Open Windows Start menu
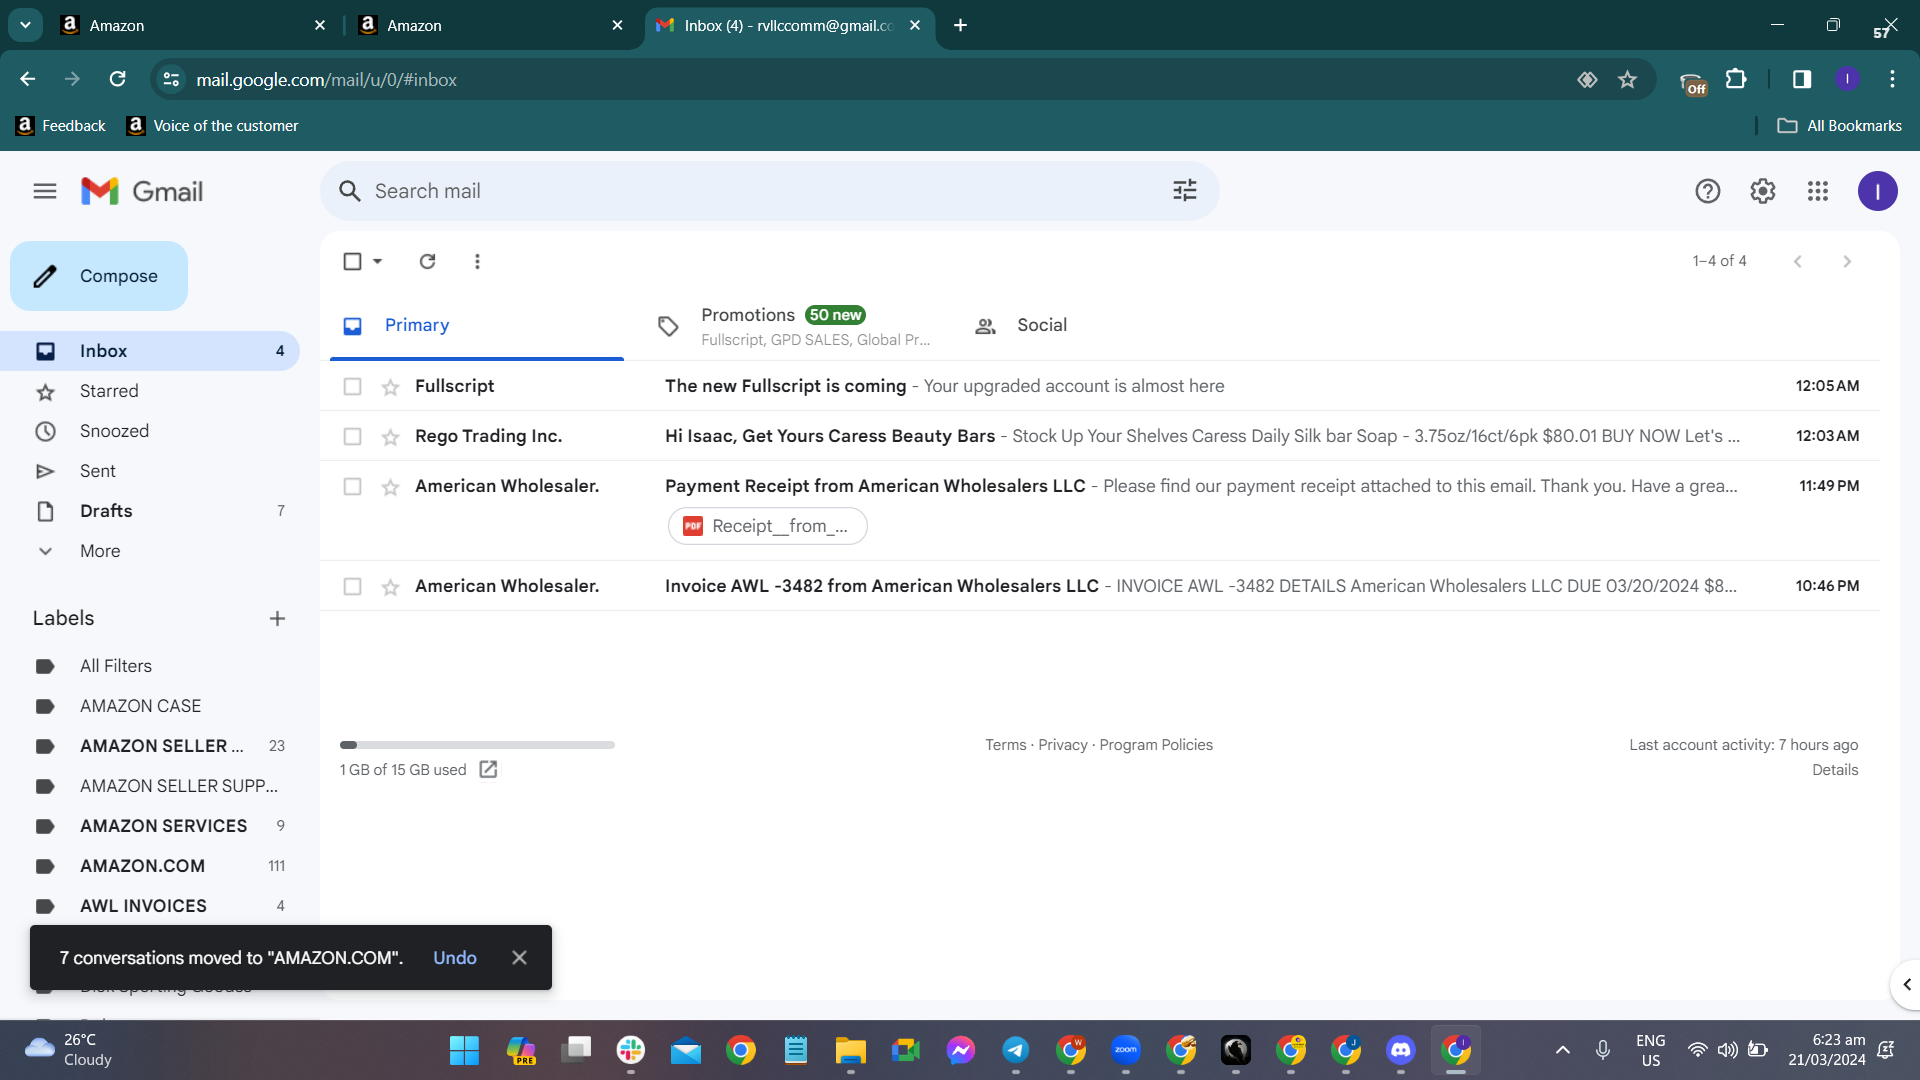 (x=464, y=1050)
